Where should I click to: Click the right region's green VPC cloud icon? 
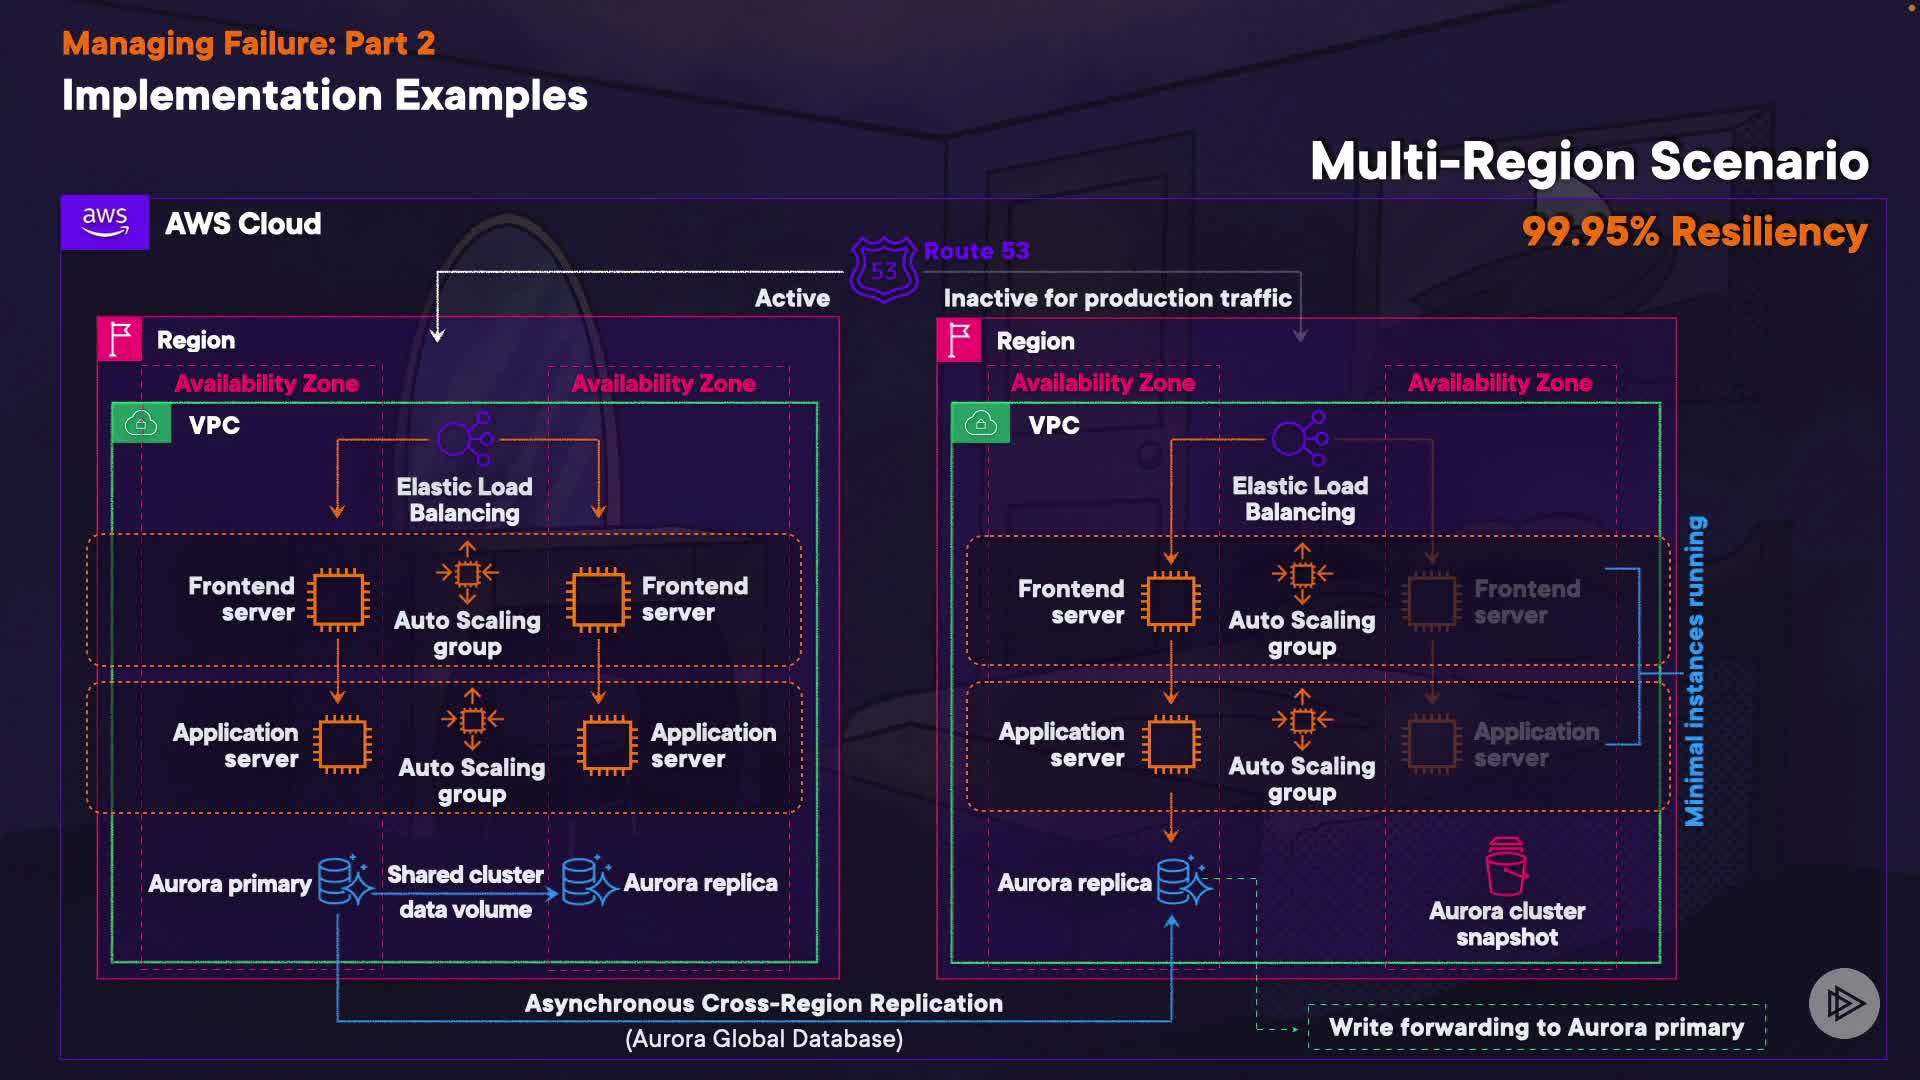pos(980,424)
